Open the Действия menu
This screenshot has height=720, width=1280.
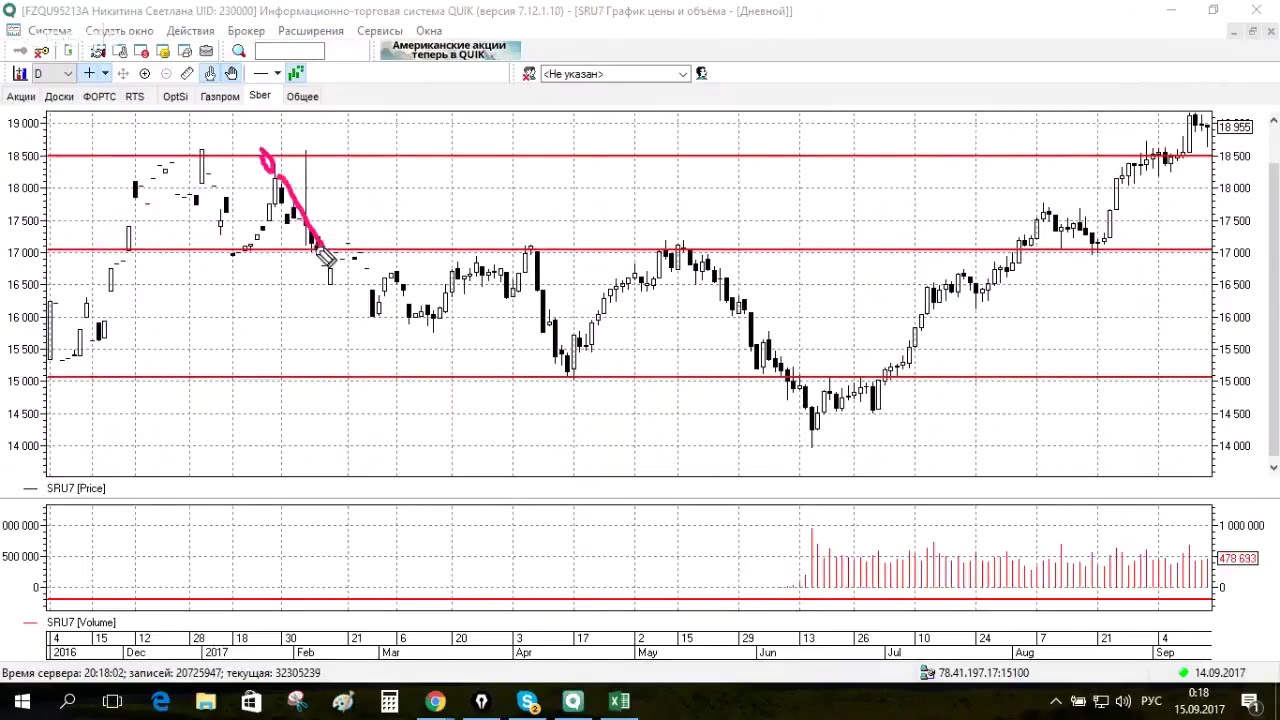pyautogui.click(x=190, y=31)
